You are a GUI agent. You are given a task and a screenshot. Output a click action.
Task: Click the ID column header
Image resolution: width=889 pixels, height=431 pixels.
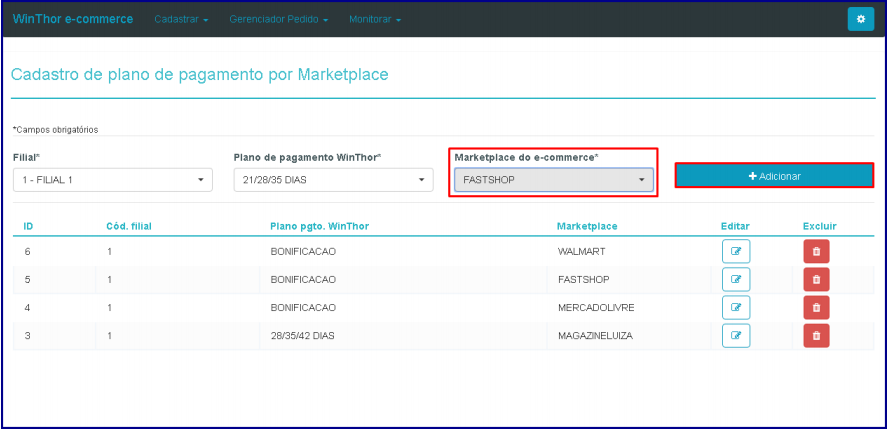(x=28, y=226)
